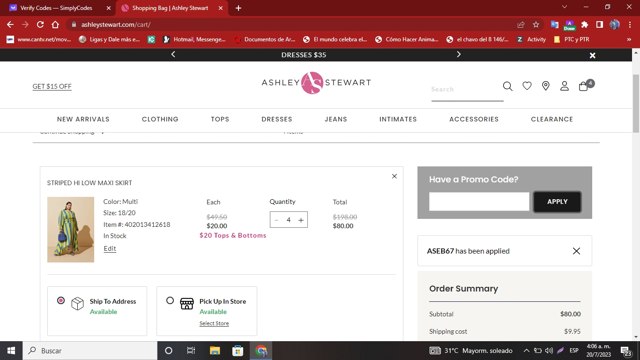Image resolution: width=640 pixels, height=360 pixels.
Task: Open the JEANS menu
Action: click(x=336, y=119)
